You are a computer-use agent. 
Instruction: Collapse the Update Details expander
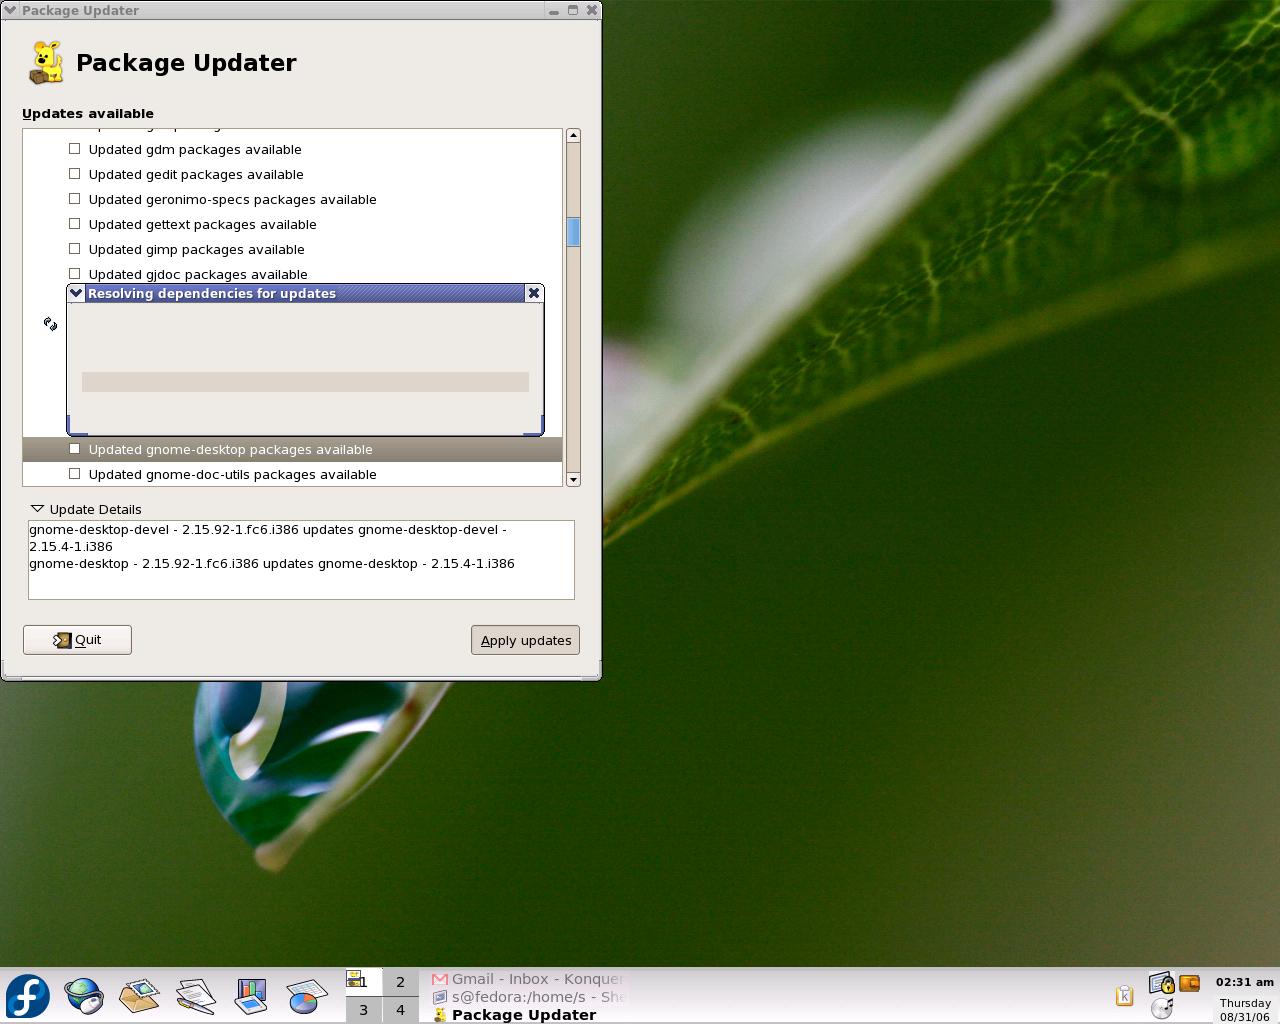pyautogui.click(x=38, y=509)
